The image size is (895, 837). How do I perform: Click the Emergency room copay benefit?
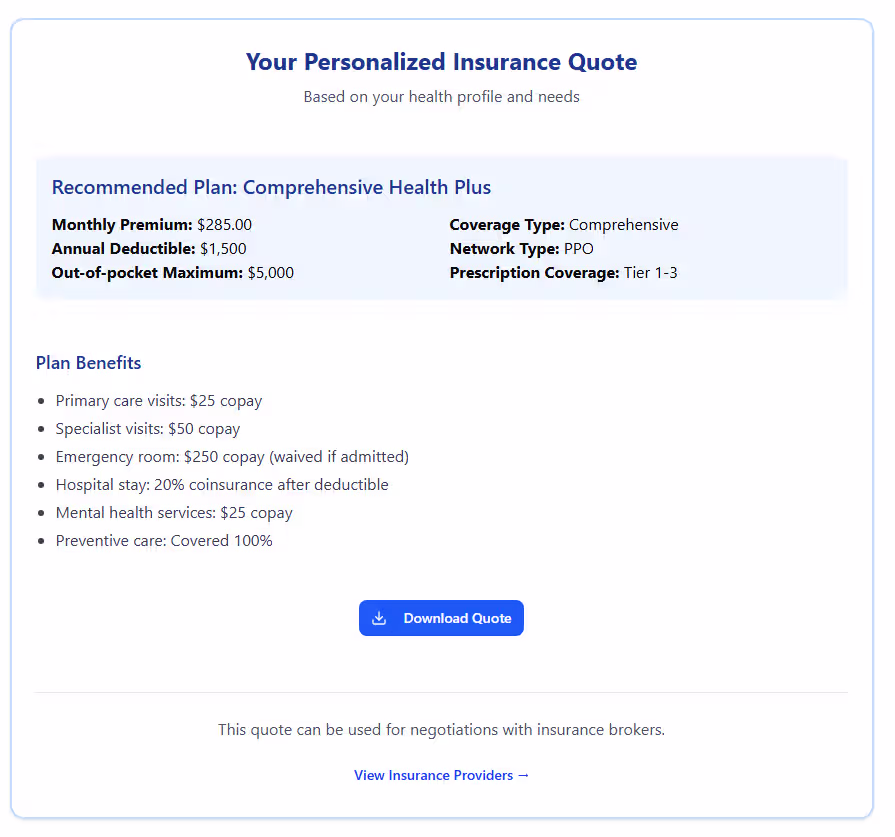pyautogui.click(x=230, y=456)
